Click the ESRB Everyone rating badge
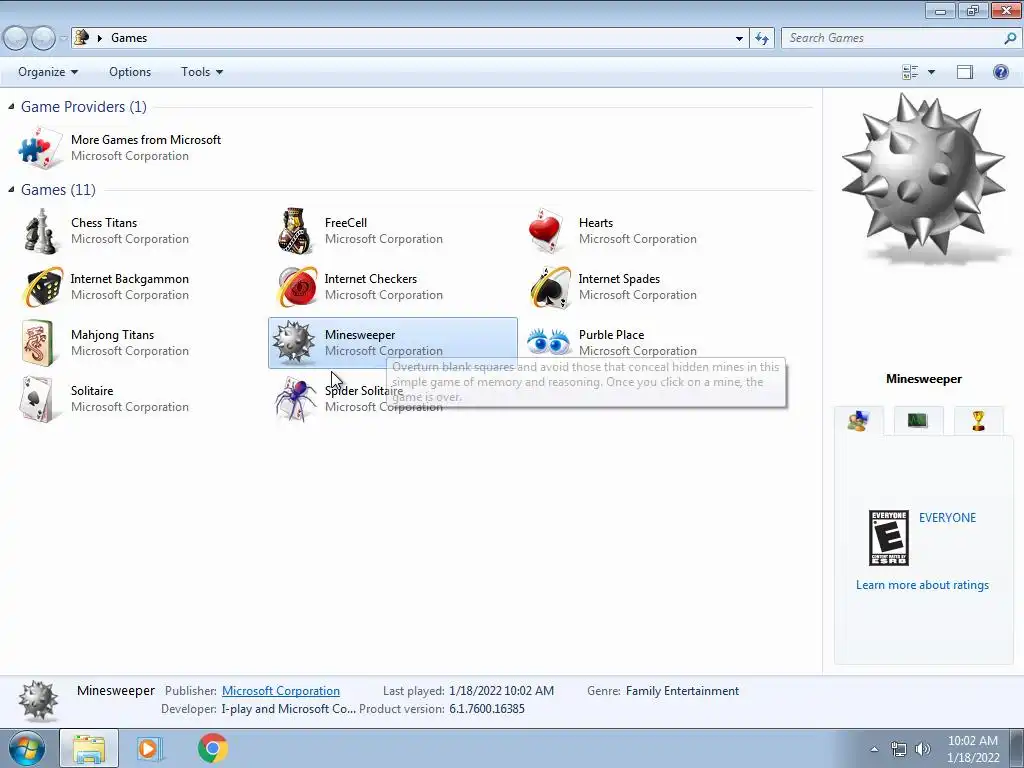1024x768 pixels. point(888,538)
